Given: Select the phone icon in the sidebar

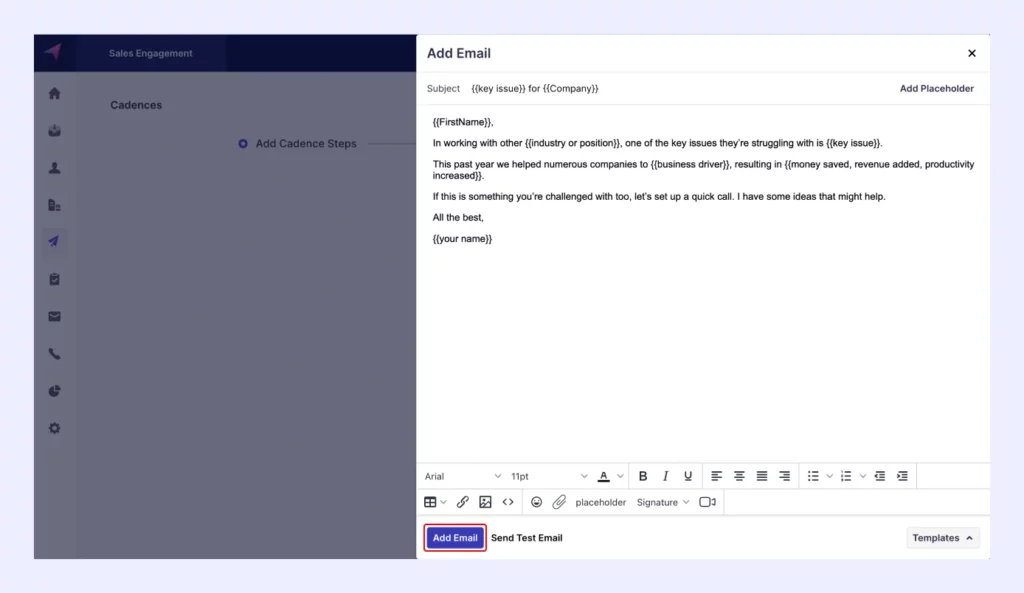Looking at the screenshot, I should pyautogui.click(x=53, y=353).
